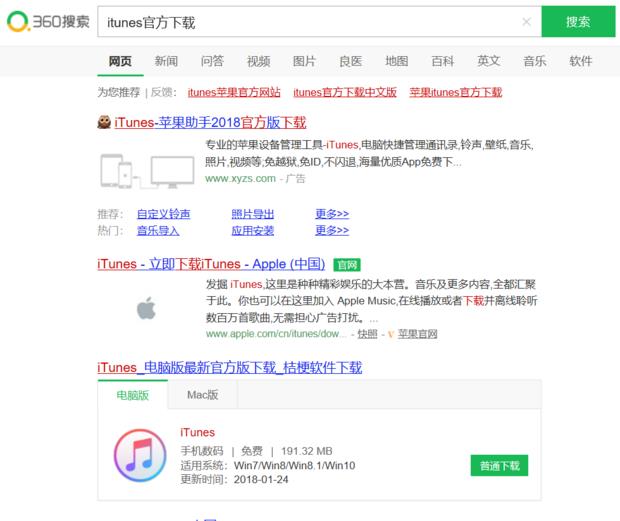
Task: Click 更多>> in the 推荐 row
Action: [x=332, y=214]
